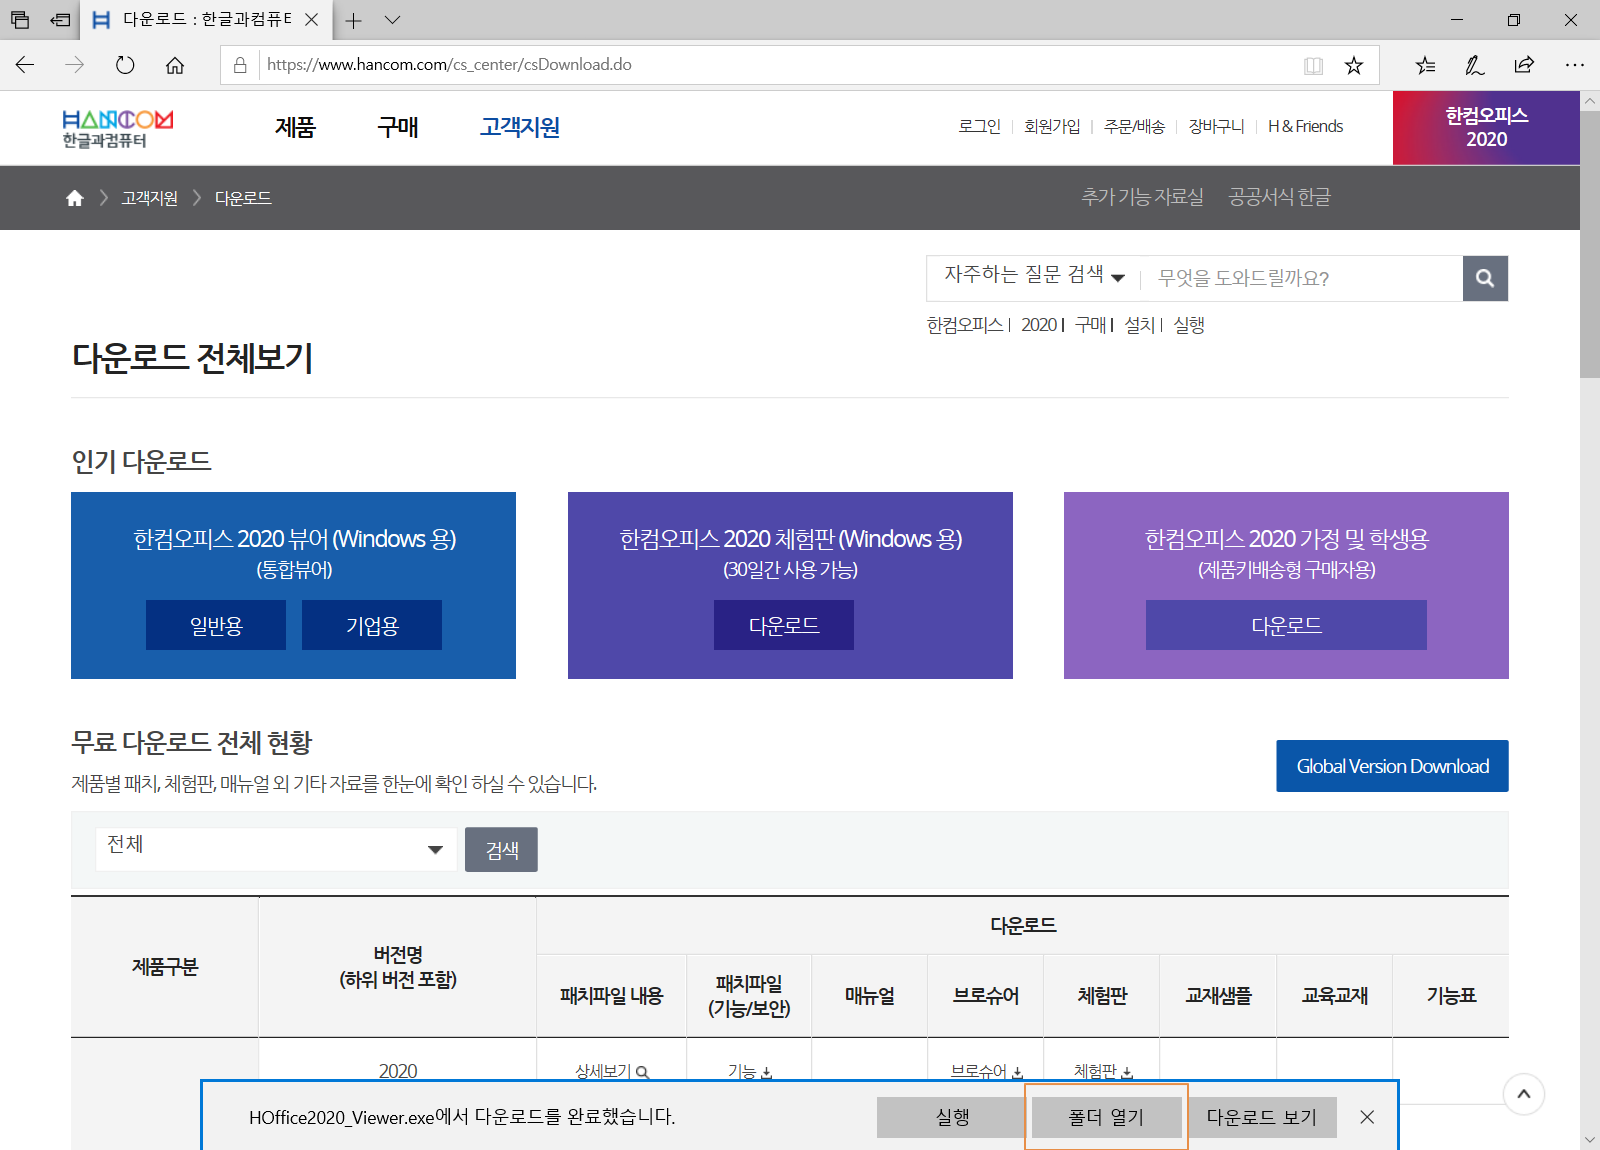Click 가정 및 학생용 다운로드 button

pos(1286,625)
